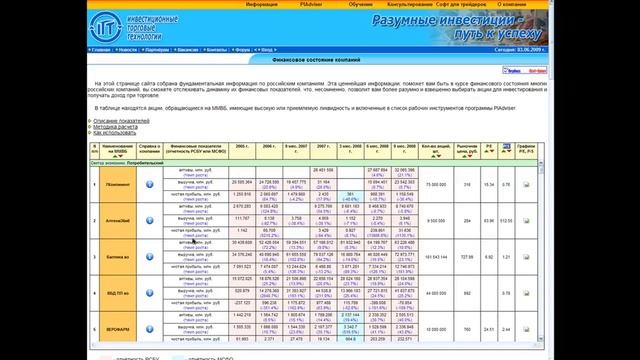
Task: Click the P/S value 512.55
Action: point(506,221)
